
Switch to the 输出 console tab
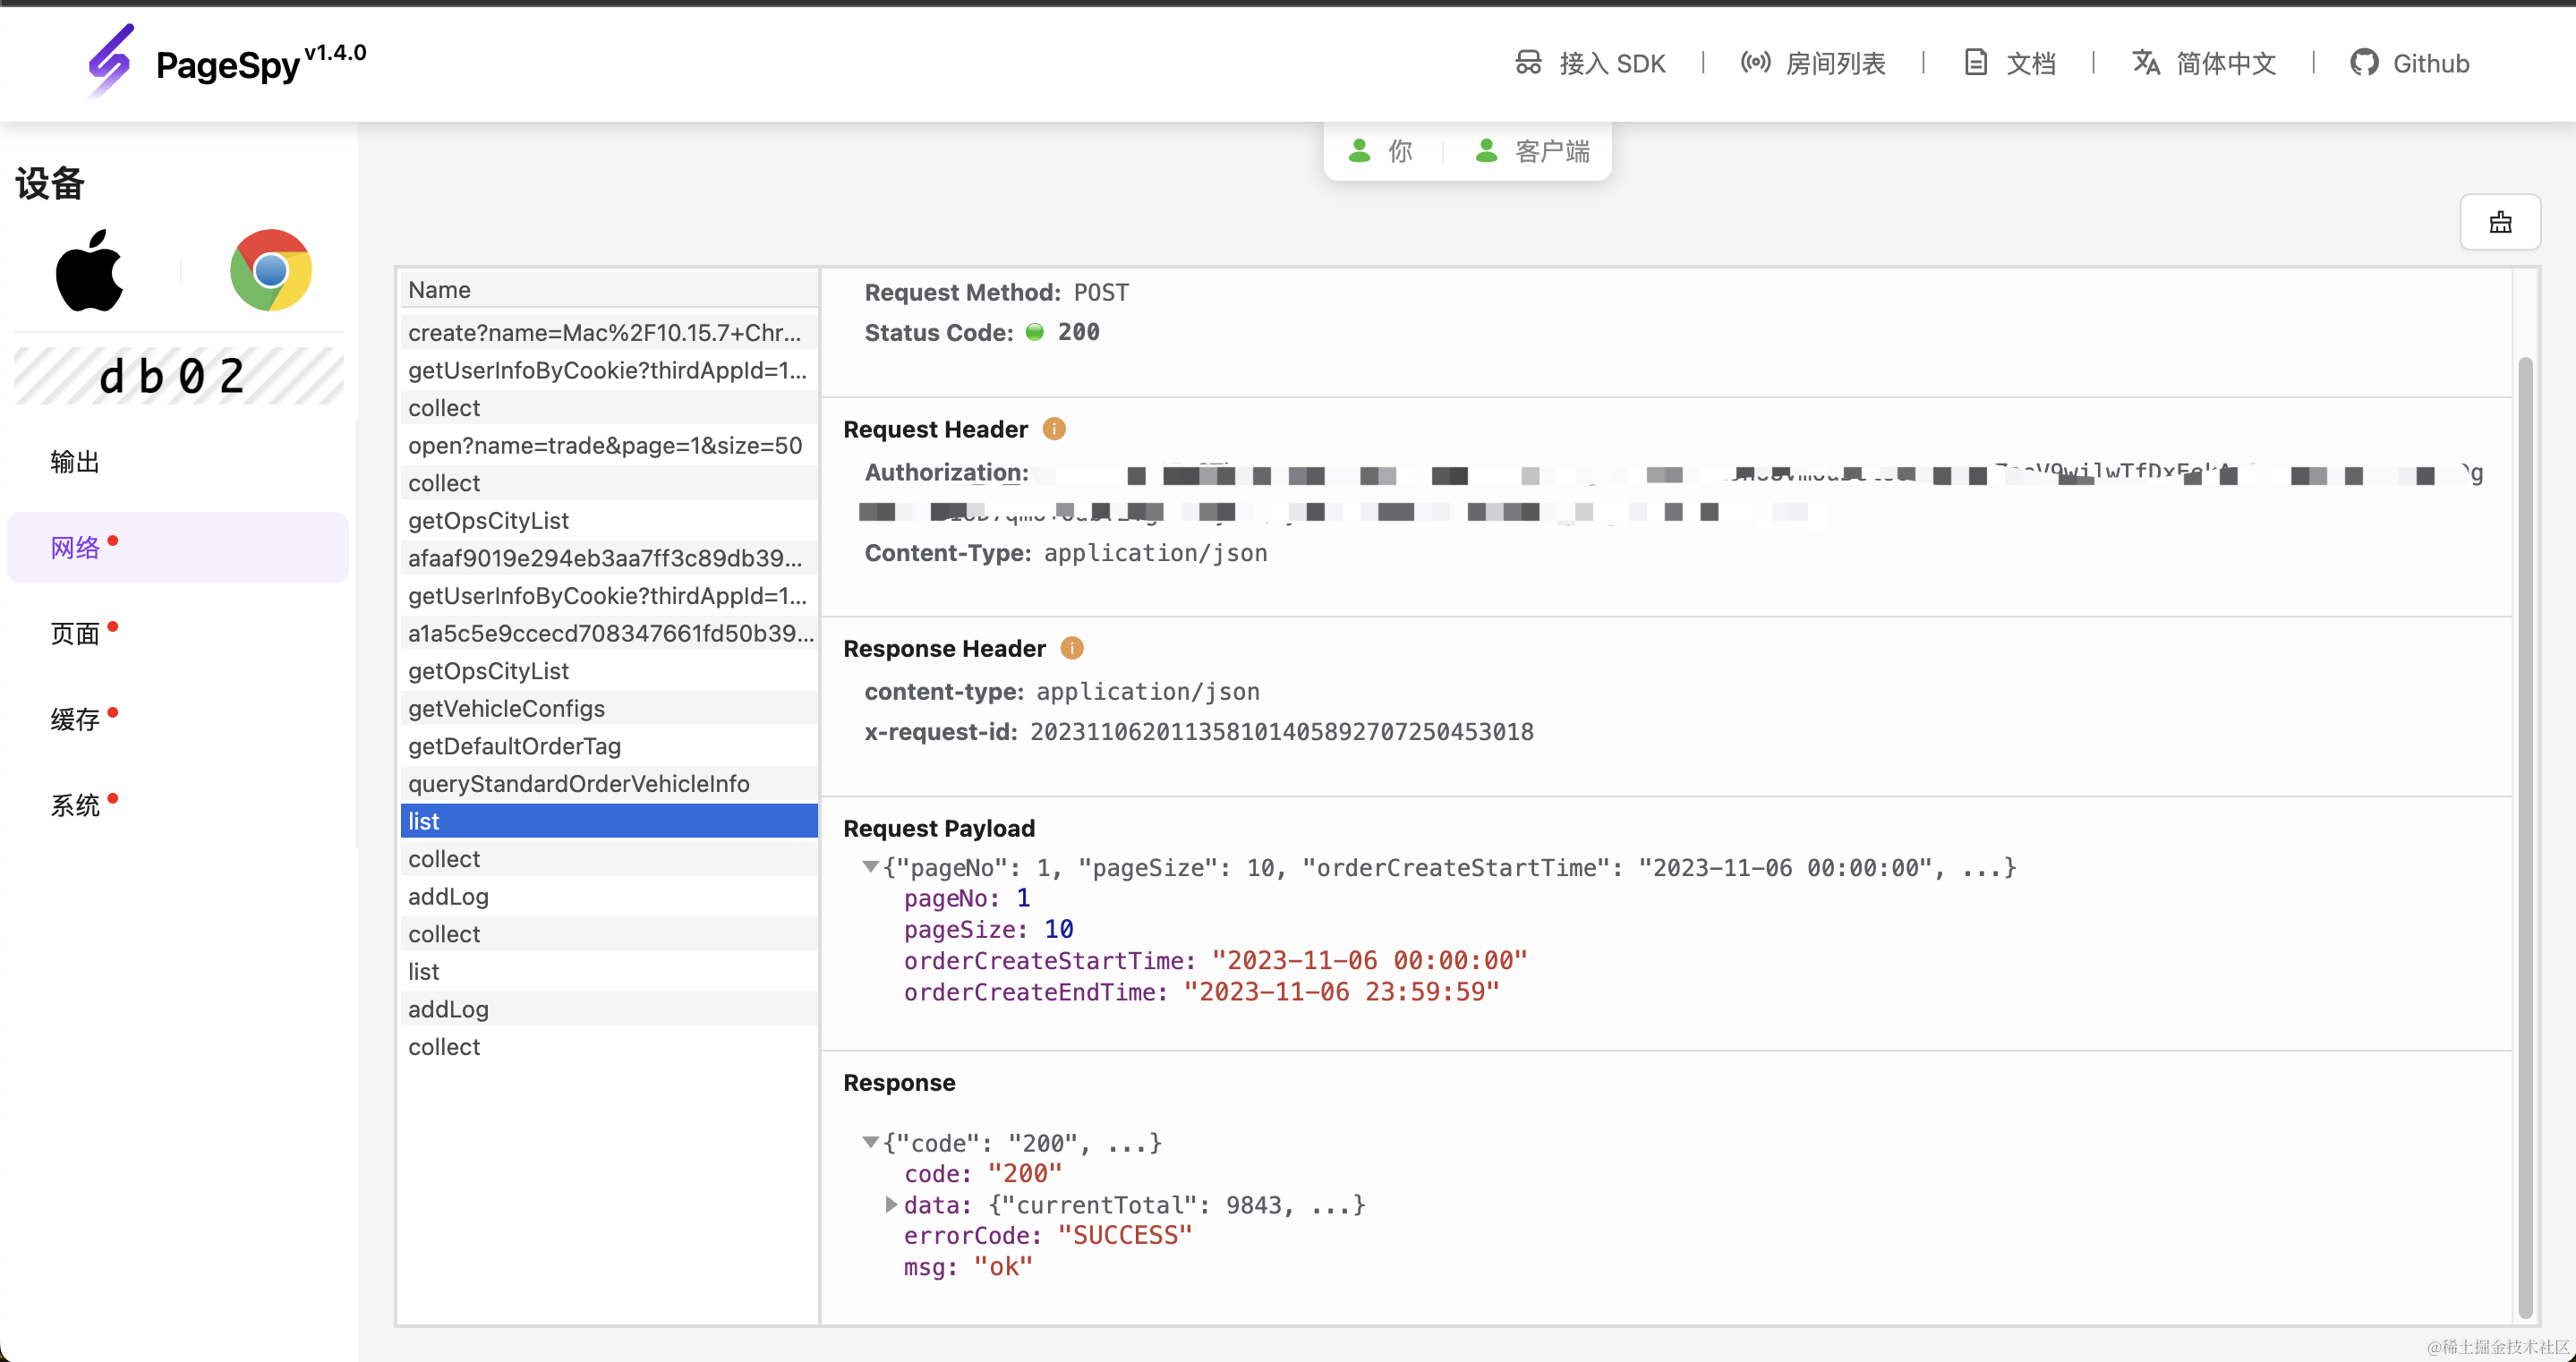[x=75, y=462]
